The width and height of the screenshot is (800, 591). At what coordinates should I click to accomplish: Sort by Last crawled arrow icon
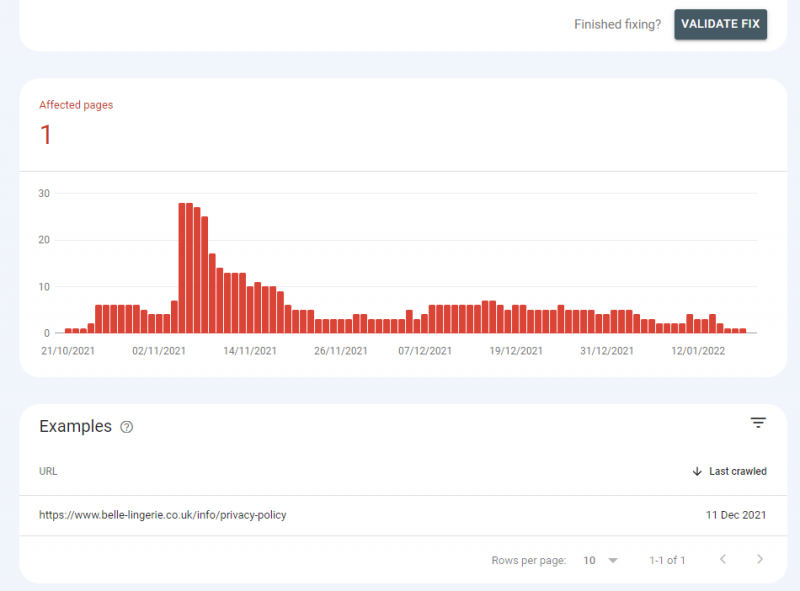point(697,471)
